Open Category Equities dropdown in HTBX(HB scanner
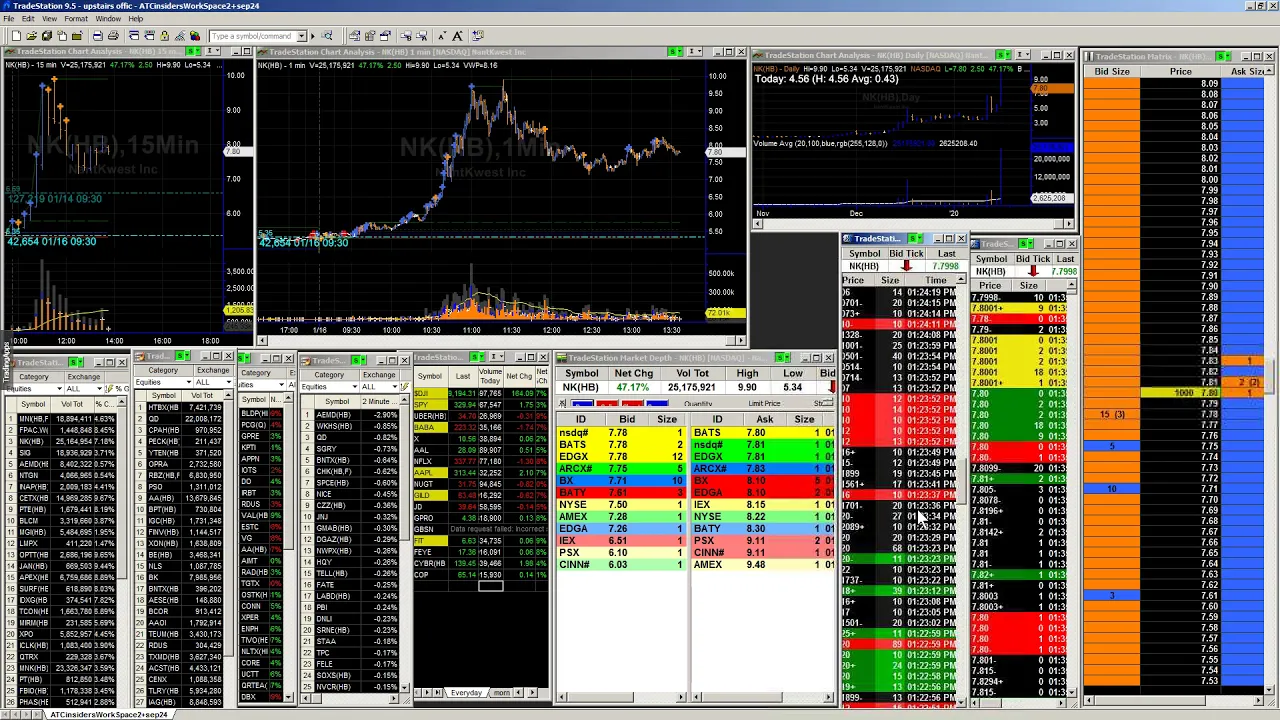This screenshot has width=1280, height=720. pos(188,382)
